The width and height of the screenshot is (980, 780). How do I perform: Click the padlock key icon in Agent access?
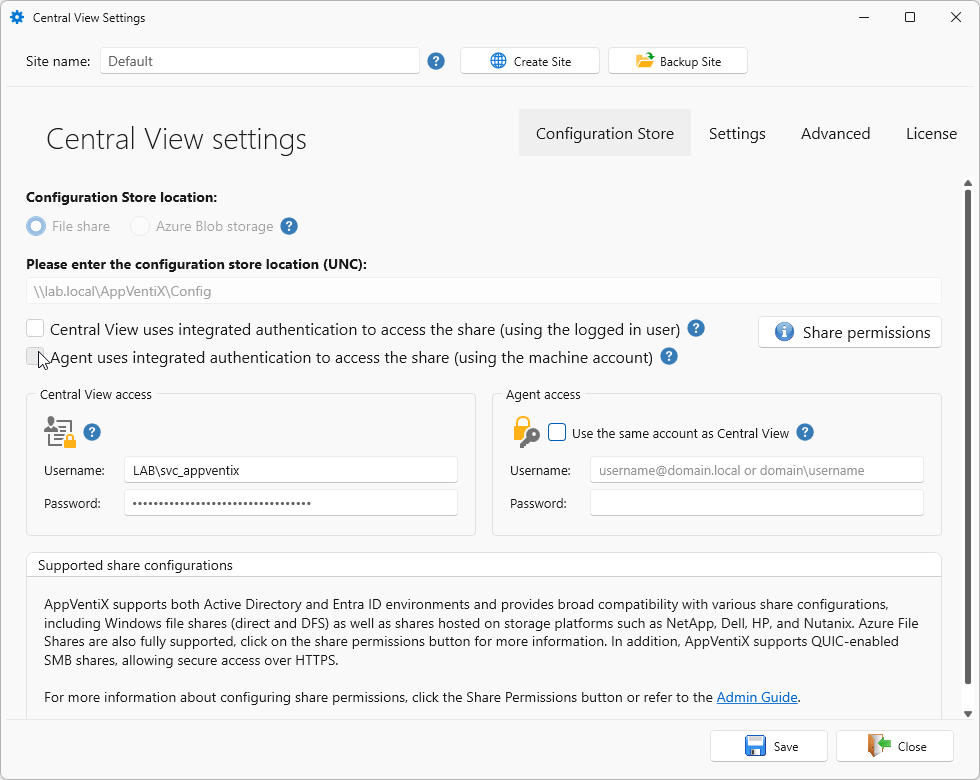(x=526, y=432)
